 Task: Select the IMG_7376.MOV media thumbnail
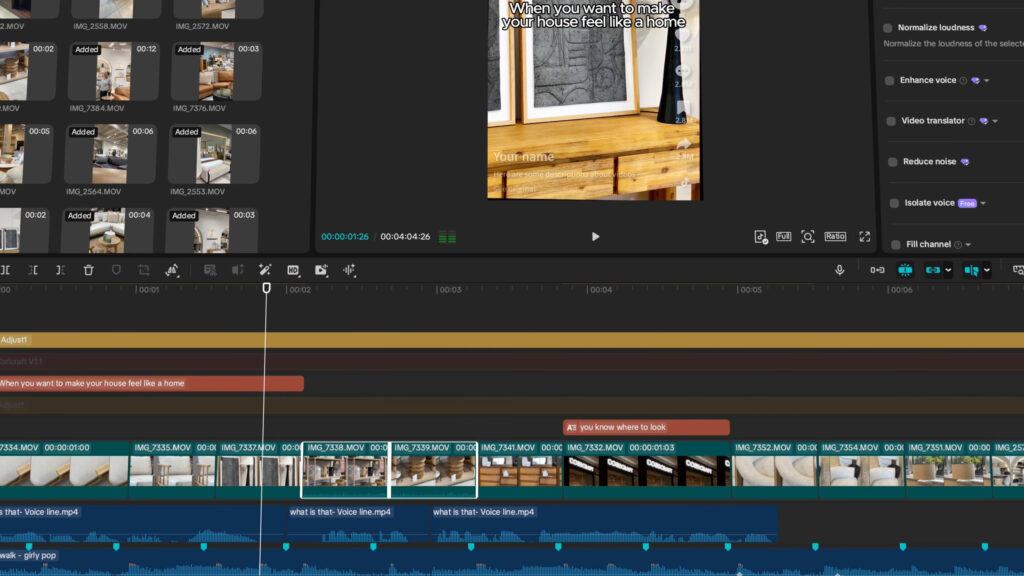[216, 71]
